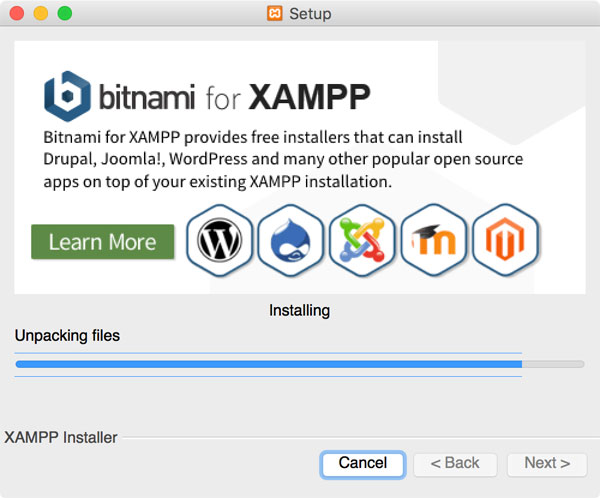The height and width of the screenshot is (498, 600).
Task: Cancel the installation
Action: point(363,464)
